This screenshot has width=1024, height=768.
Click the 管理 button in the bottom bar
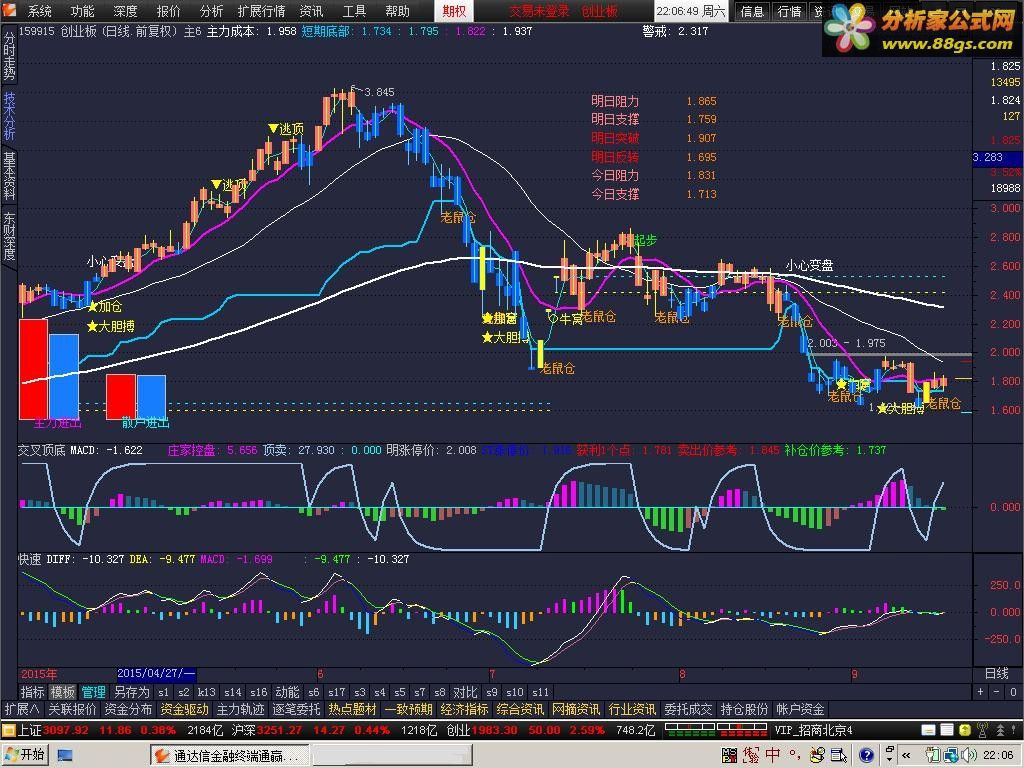pyautogui.click(x=93, y=692)
